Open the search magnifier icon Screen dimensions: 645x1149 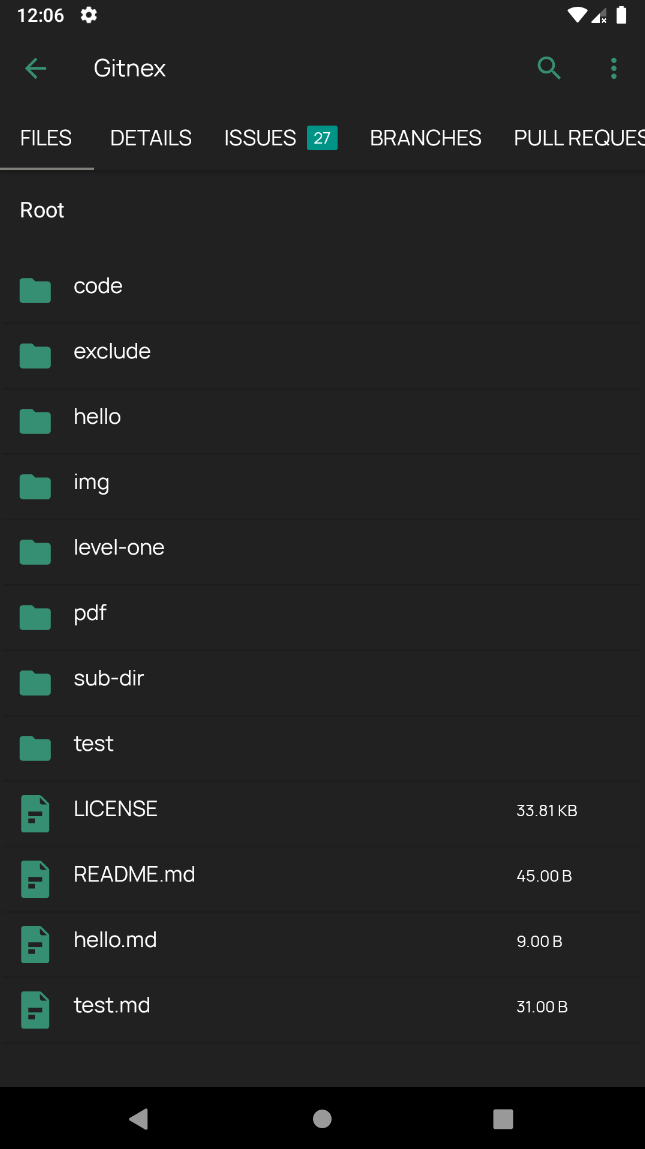pyautogui.click(x=549, y=68)
